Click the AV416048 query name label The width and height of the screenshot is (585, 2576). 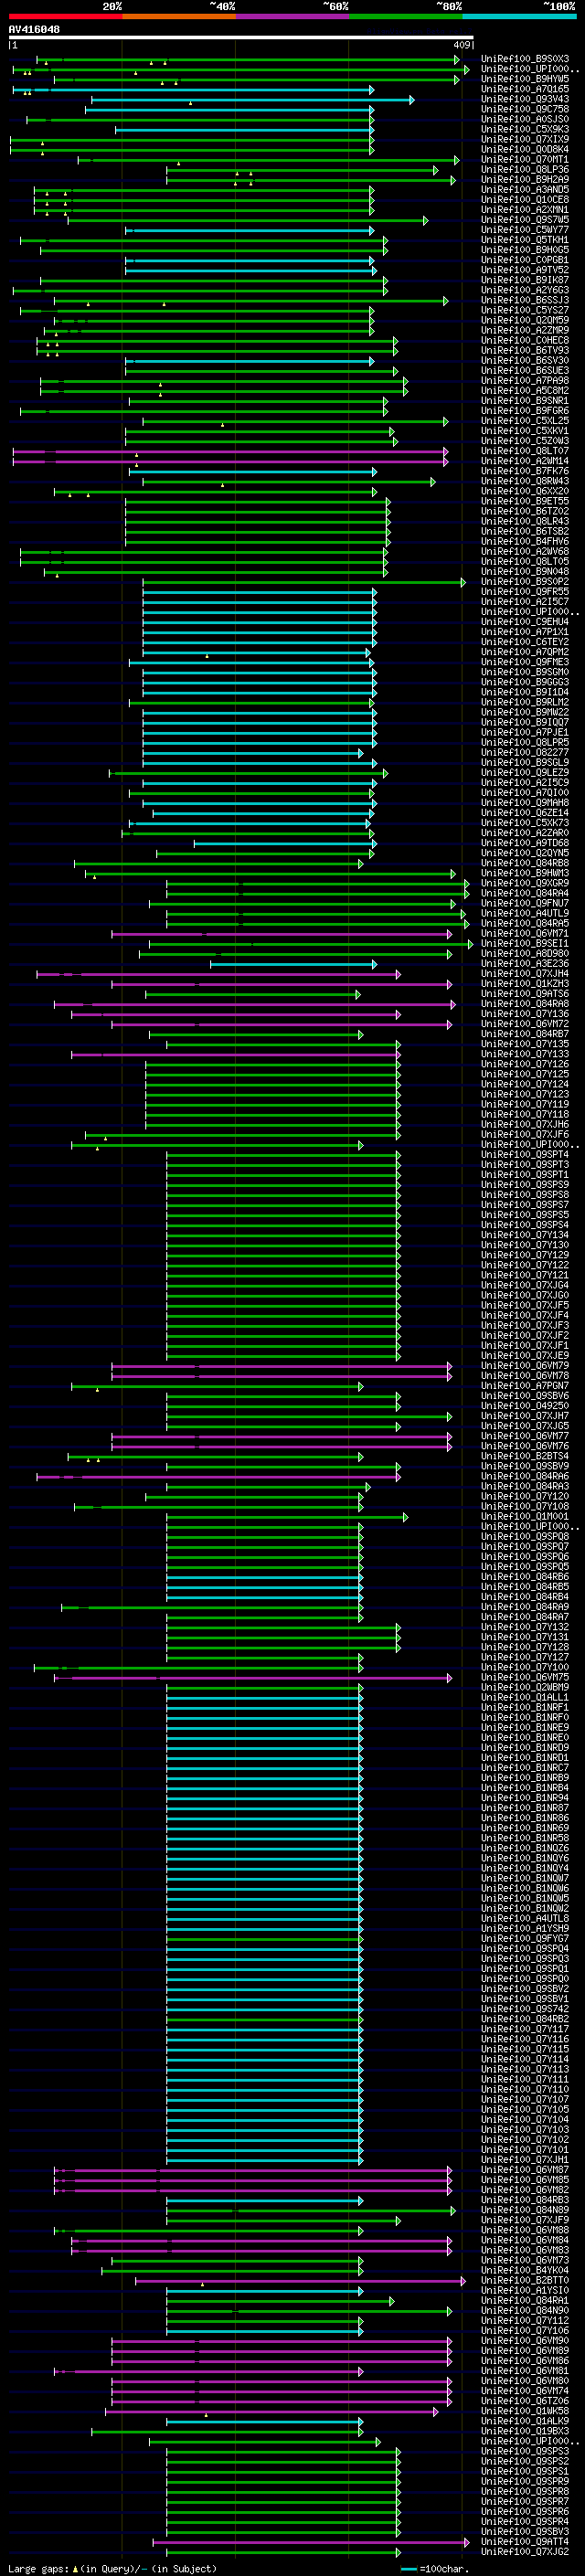[x=34, y=29]
